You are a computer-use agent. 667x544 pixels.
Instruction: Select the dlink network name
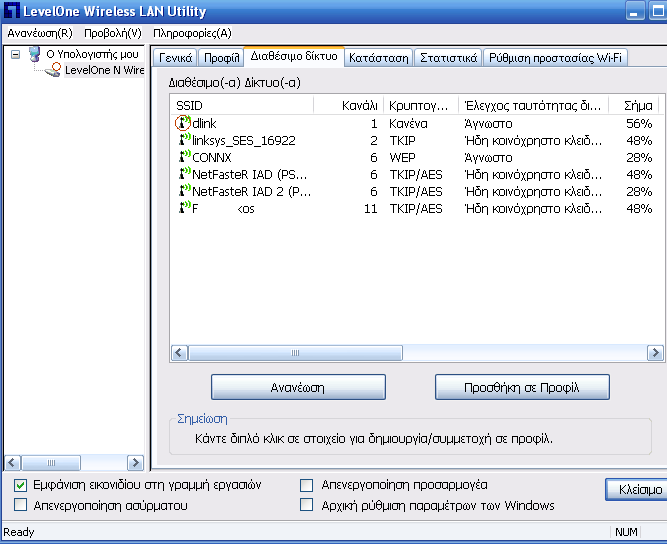coord(204,123)
